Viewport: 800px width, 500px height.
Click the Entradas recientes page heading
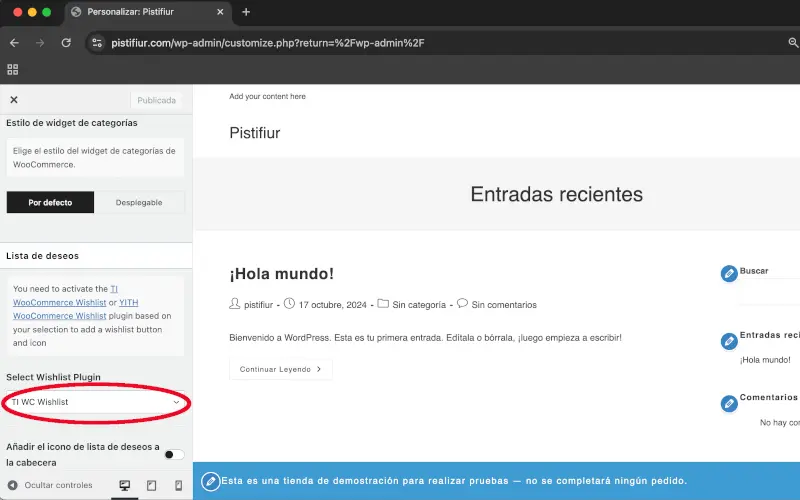click(557, 194)
